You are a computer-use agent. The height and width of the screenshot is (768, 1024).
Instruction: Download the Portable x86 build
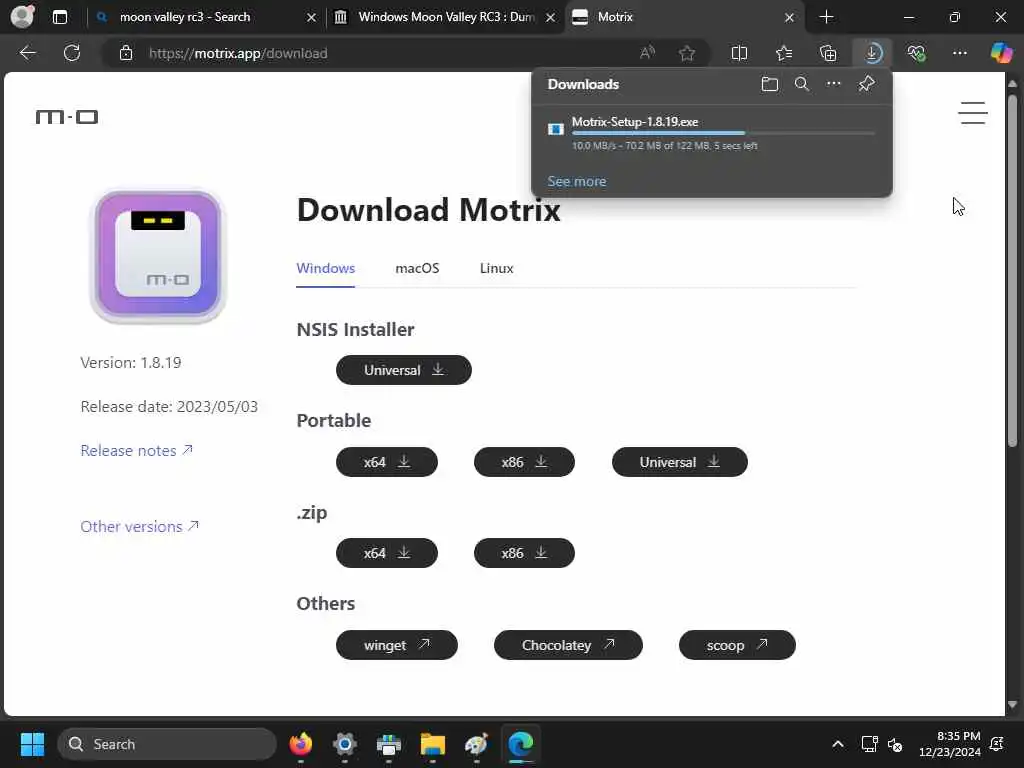[524, 462]
